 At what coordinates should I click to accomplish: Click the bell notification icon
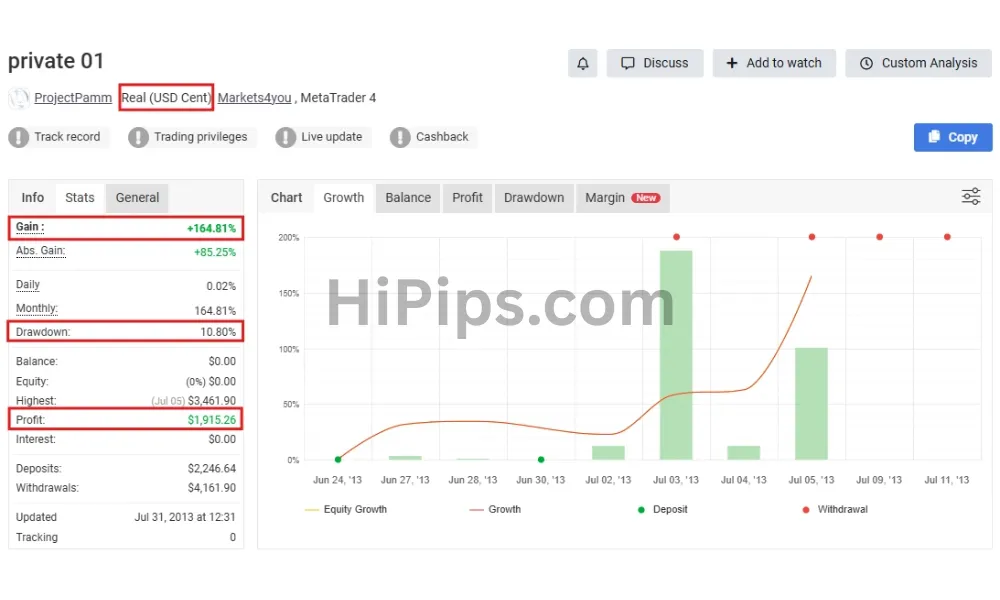click(x=582, y=63)
